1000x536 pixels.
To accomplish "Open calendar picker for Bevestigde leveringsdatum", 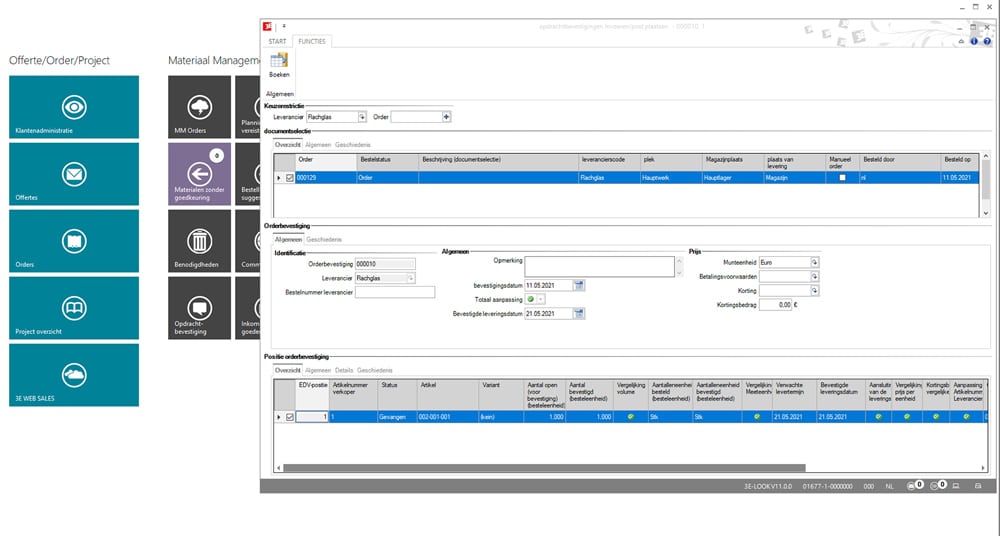I will pyautogui.click(x=579, y=313).
